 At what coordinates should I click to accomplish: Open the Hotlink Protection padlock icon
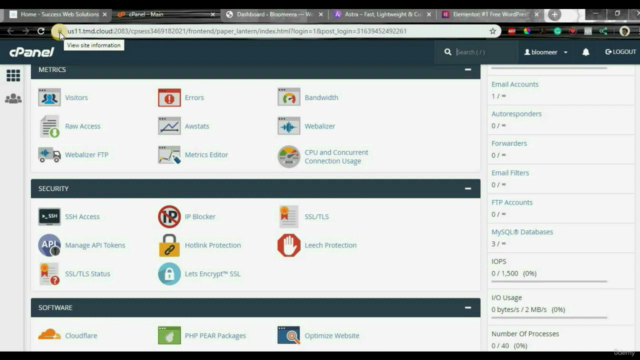point(169,245)
